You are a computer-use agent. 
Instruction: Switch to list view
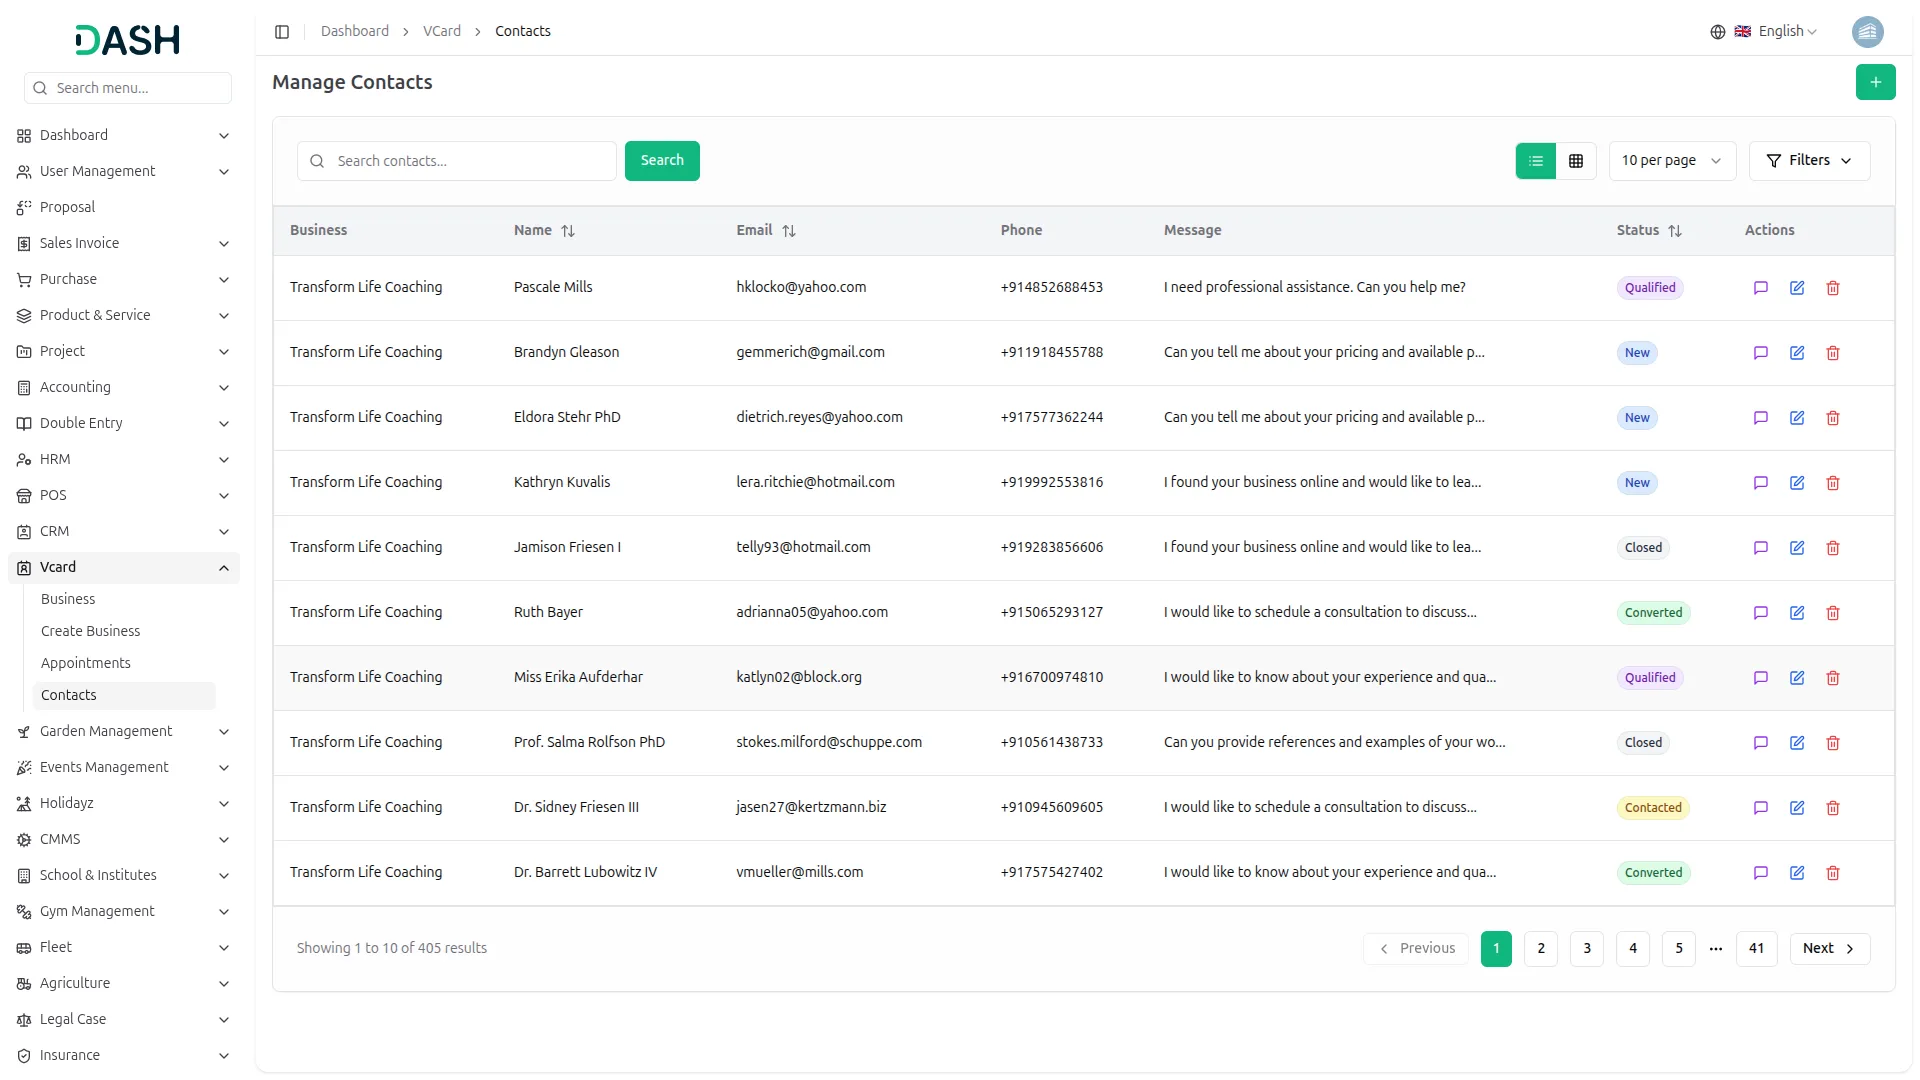coord(1535,161)
